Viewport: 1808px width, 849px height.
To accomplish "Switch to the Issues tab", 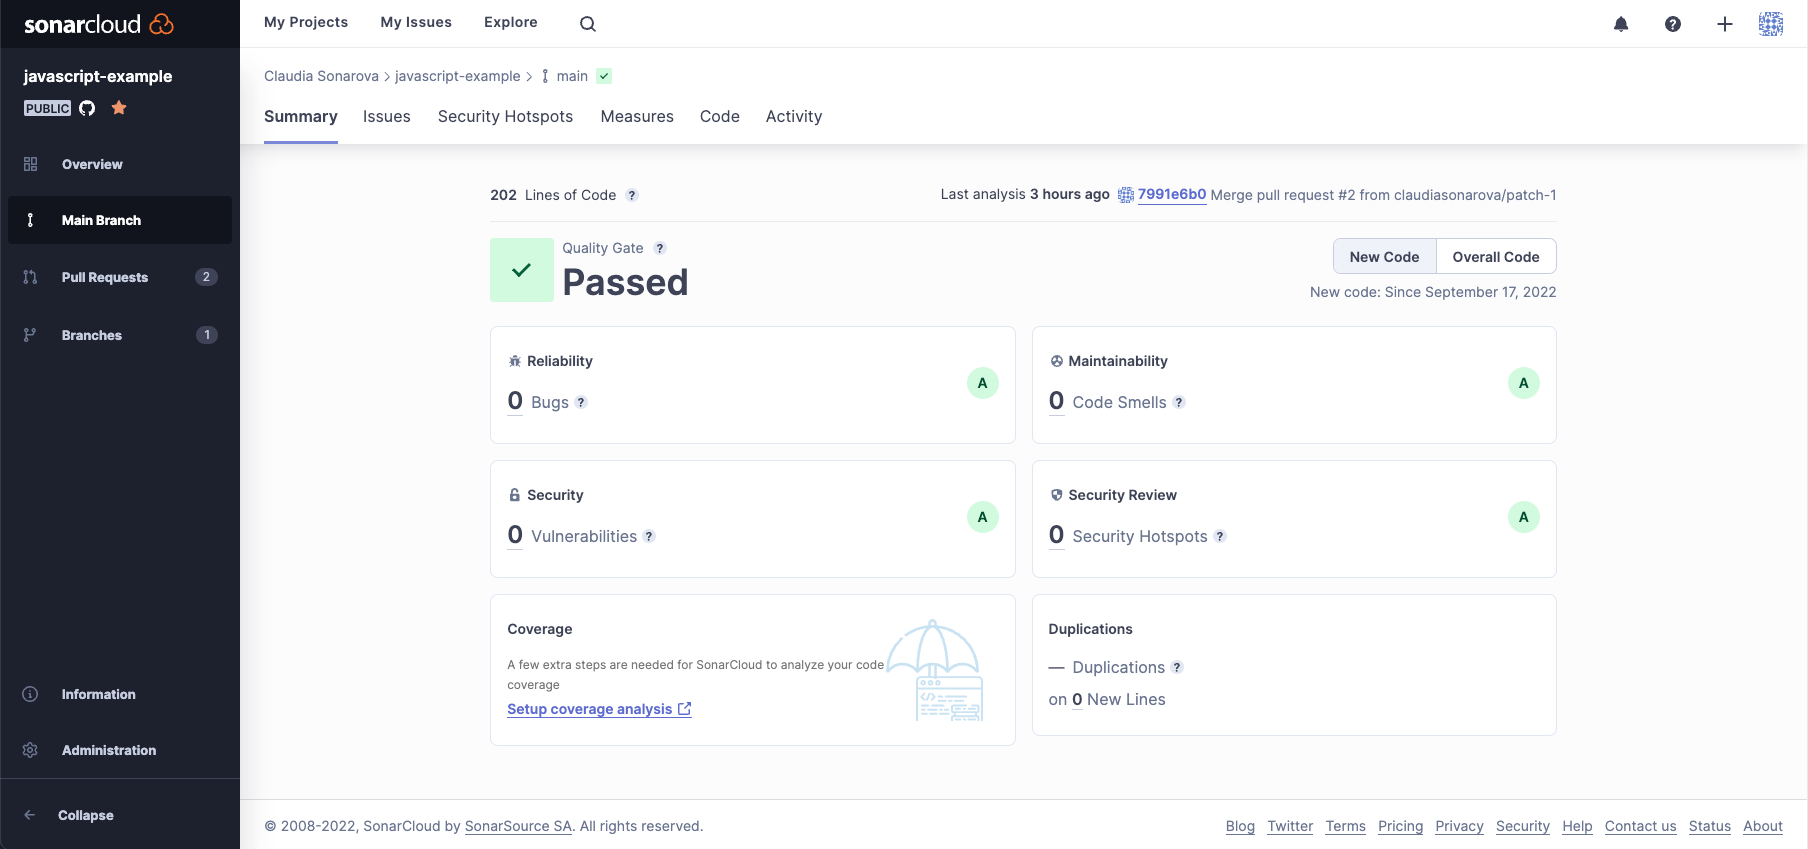I will point(387,117).
